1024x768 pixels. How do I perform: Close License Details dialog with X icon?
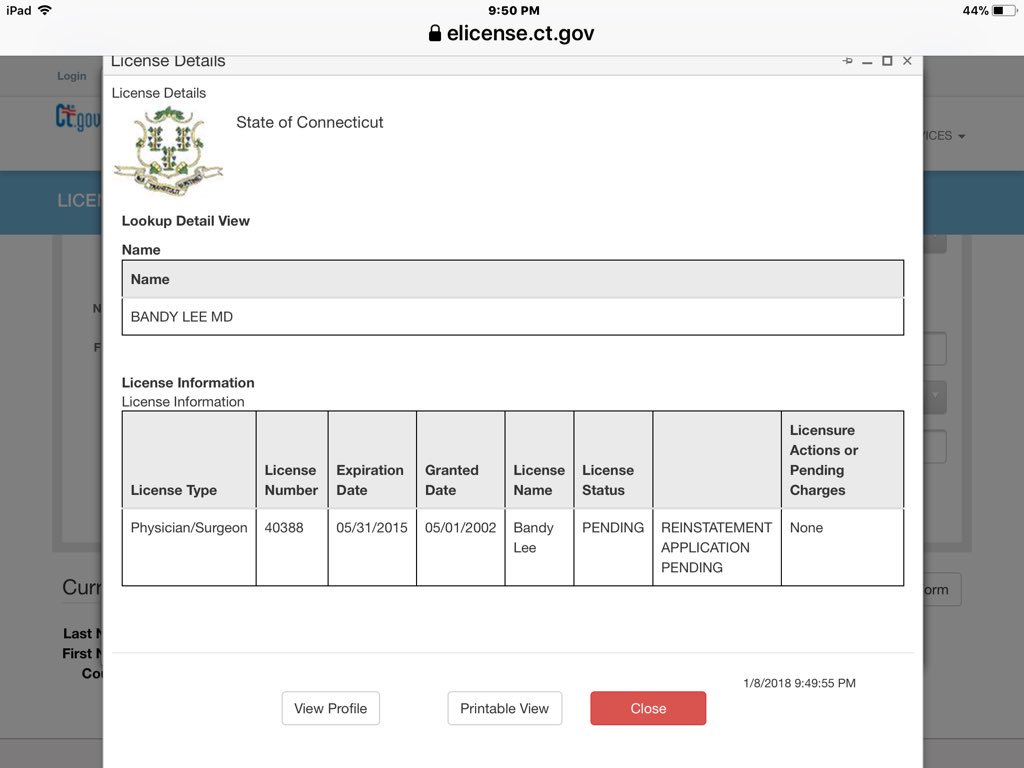[907, 61]
